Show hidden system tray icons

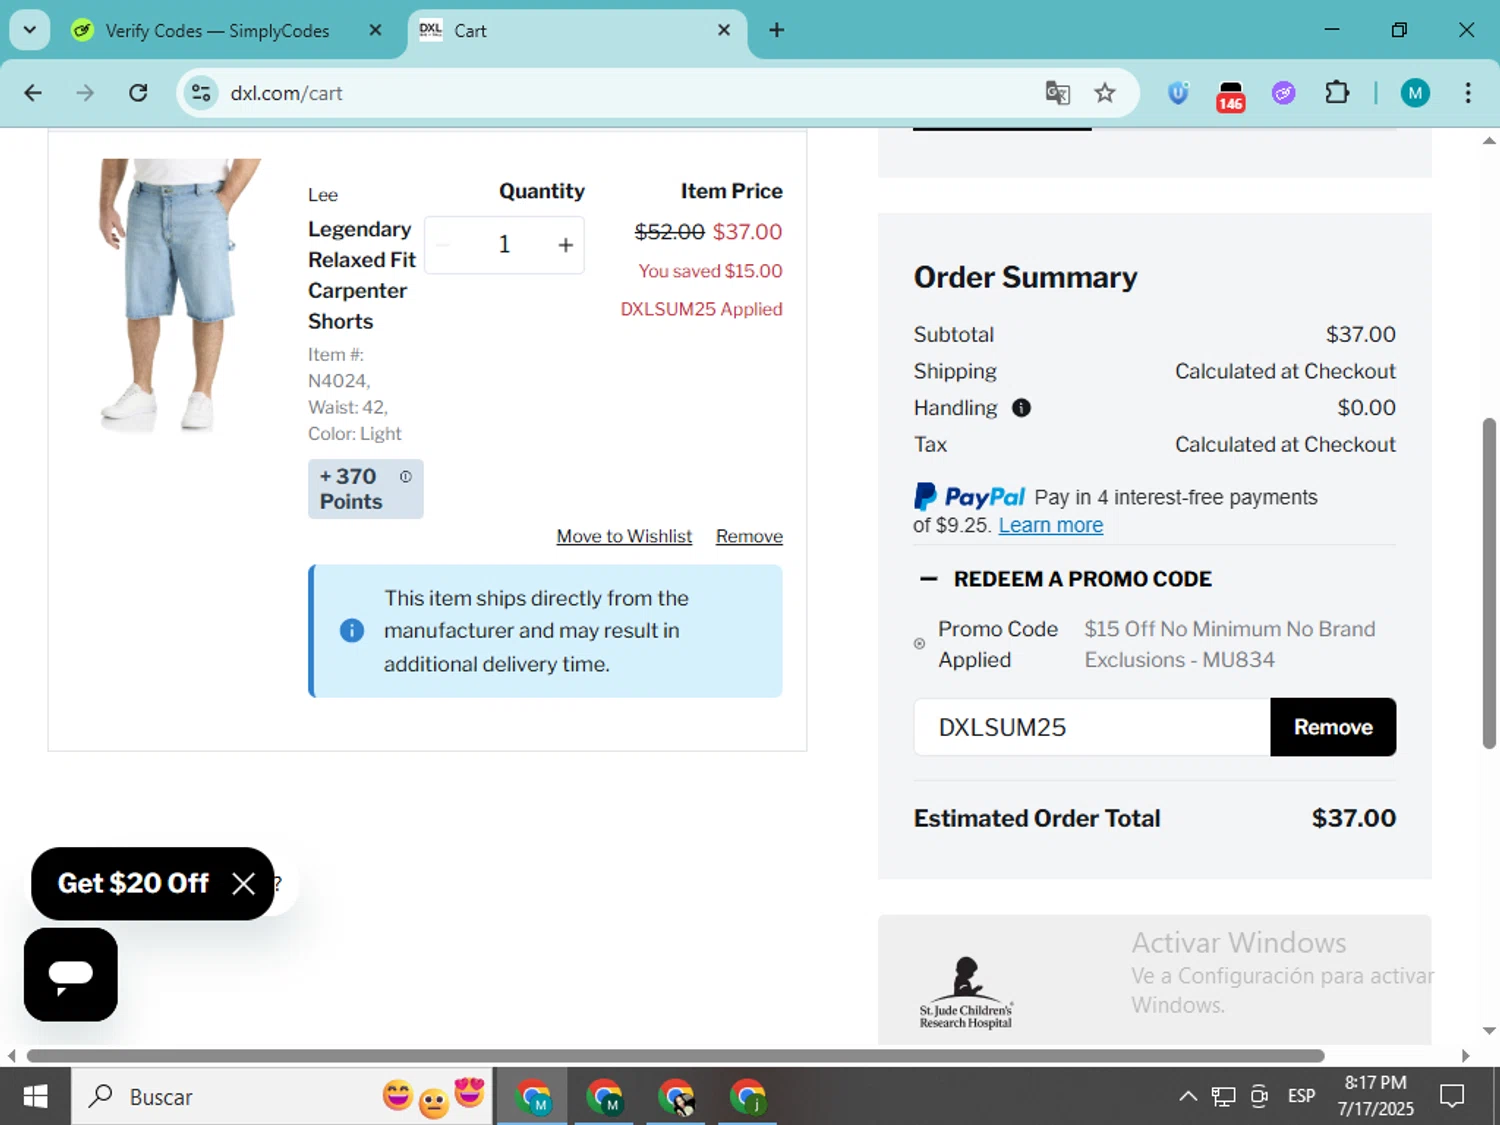(x=1188, y=1097)
